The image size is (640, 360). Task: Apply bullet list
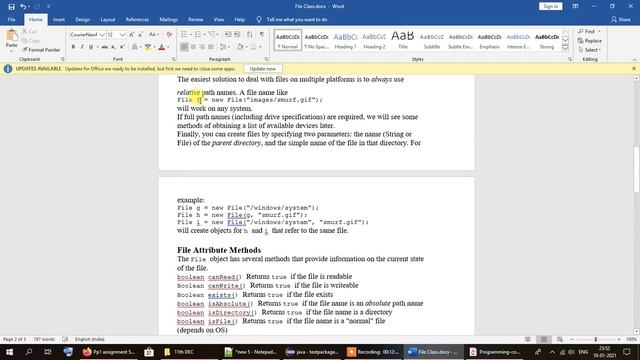pyautogui.click(x=184, y=35)
